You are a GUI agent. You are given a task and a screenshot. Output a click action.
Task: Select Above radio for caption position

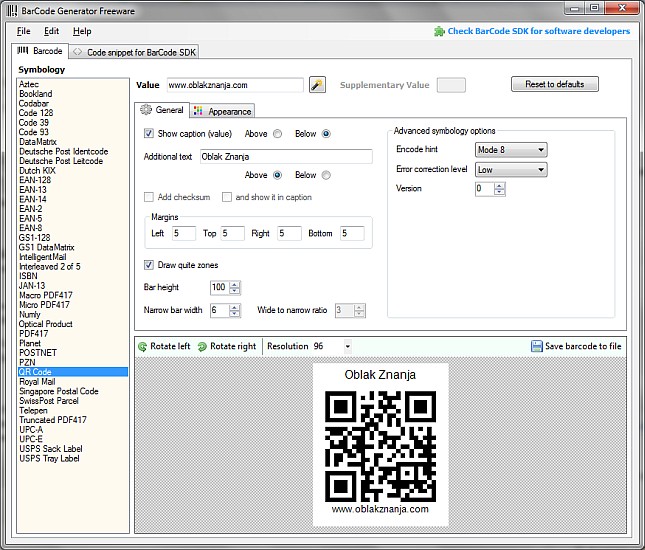coord(277,133)
